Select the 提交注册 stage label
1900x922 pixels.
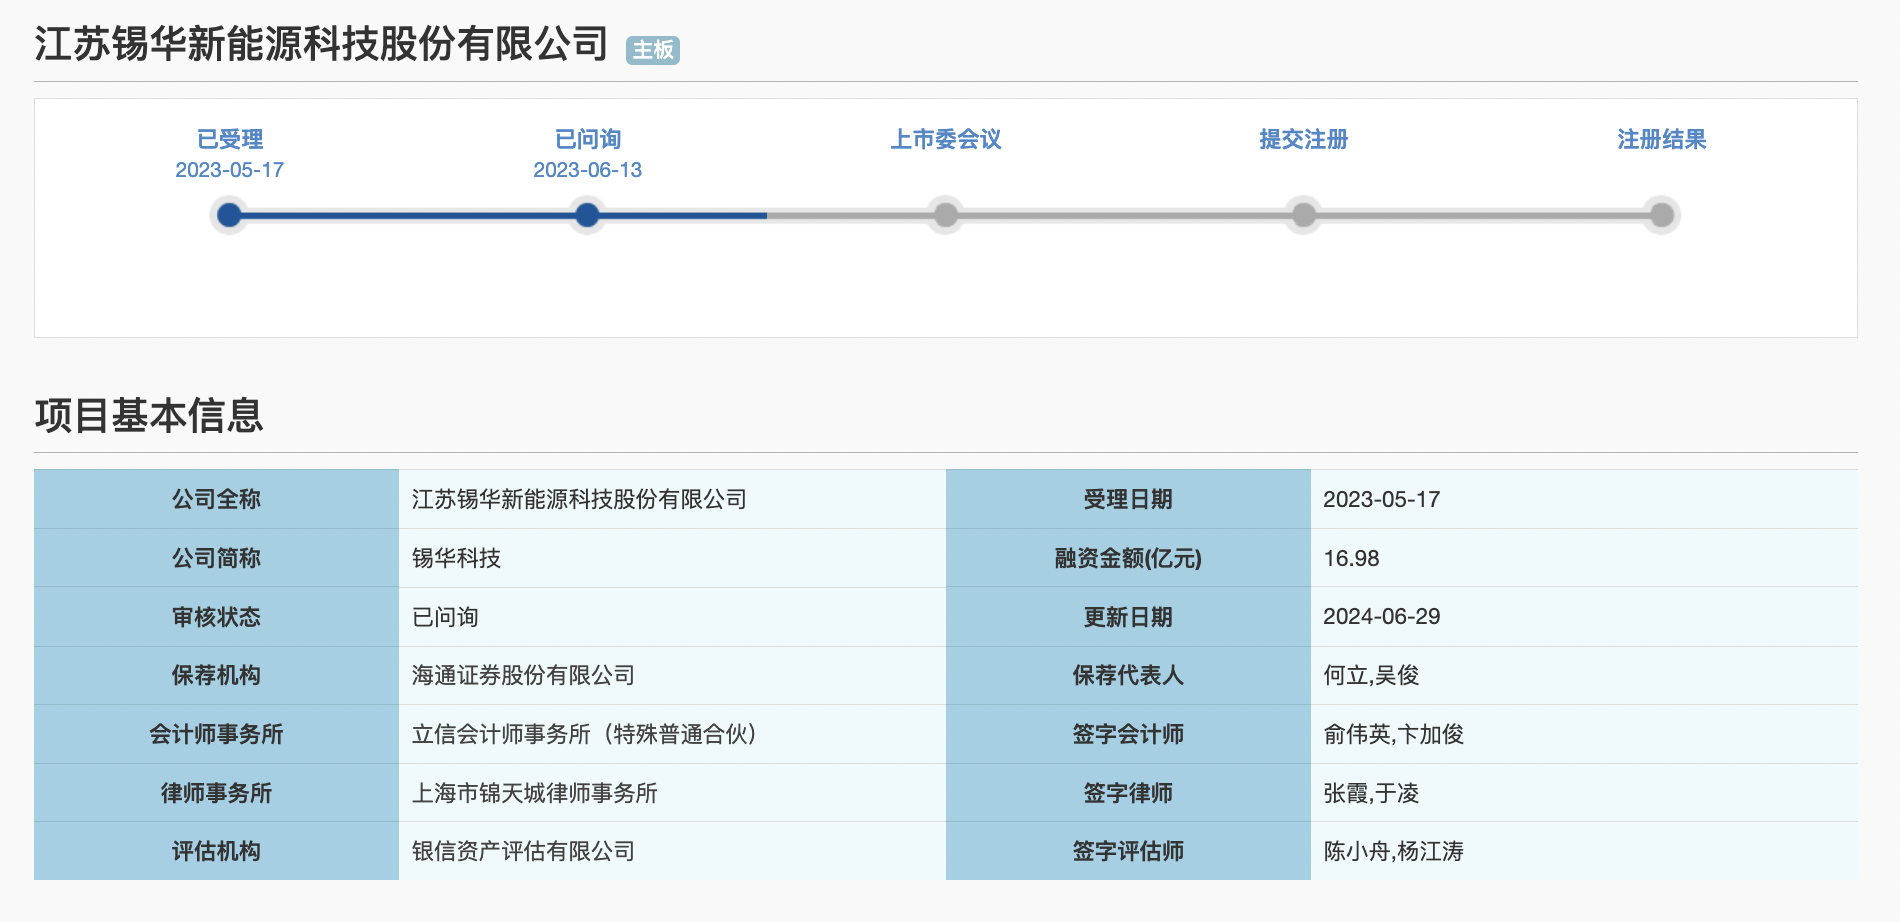tap(1303, 140)
